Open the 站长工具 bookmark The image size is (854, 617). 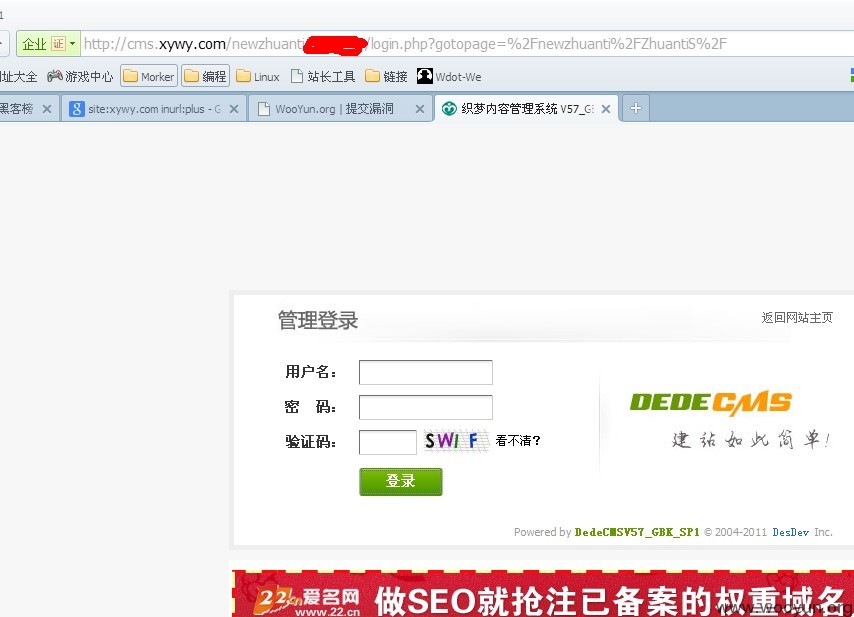(323, 77)
